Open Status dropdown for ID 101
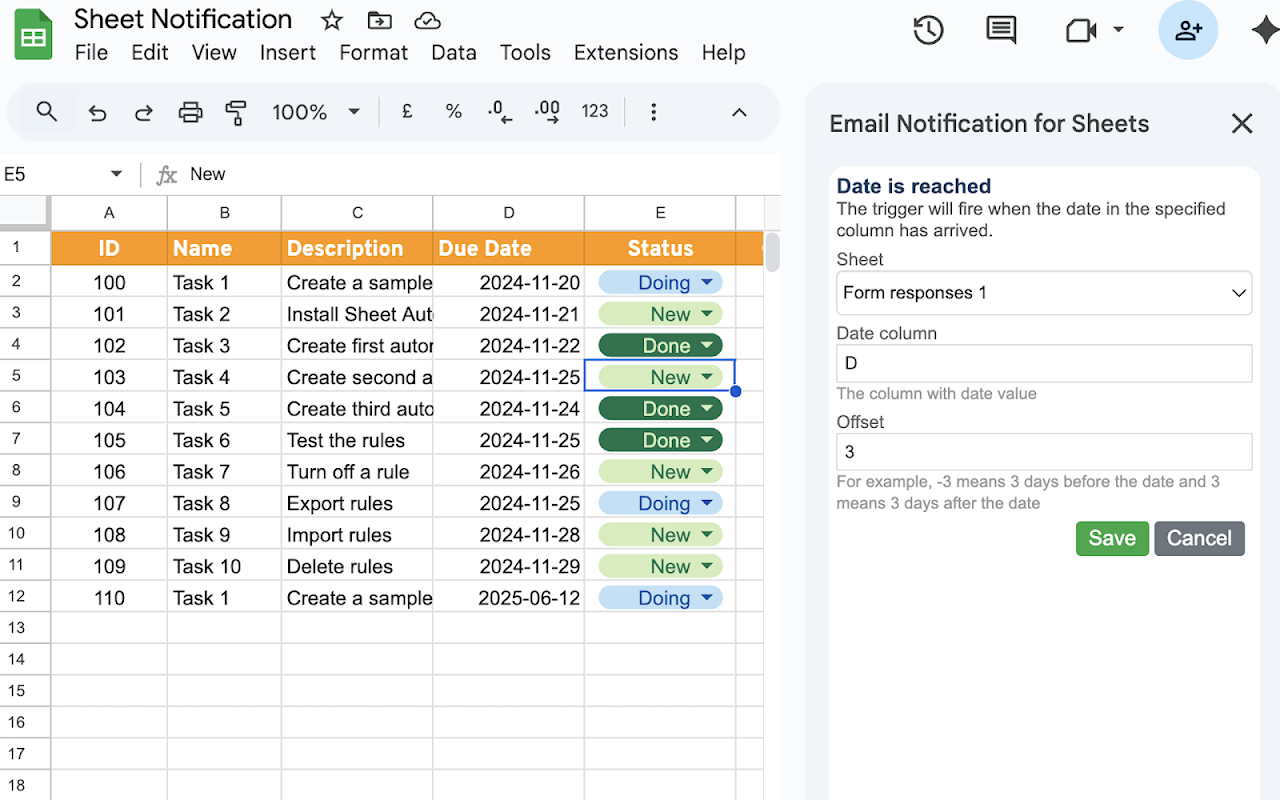The height and width of the screenshot is (800, 1280). point(707,314)
